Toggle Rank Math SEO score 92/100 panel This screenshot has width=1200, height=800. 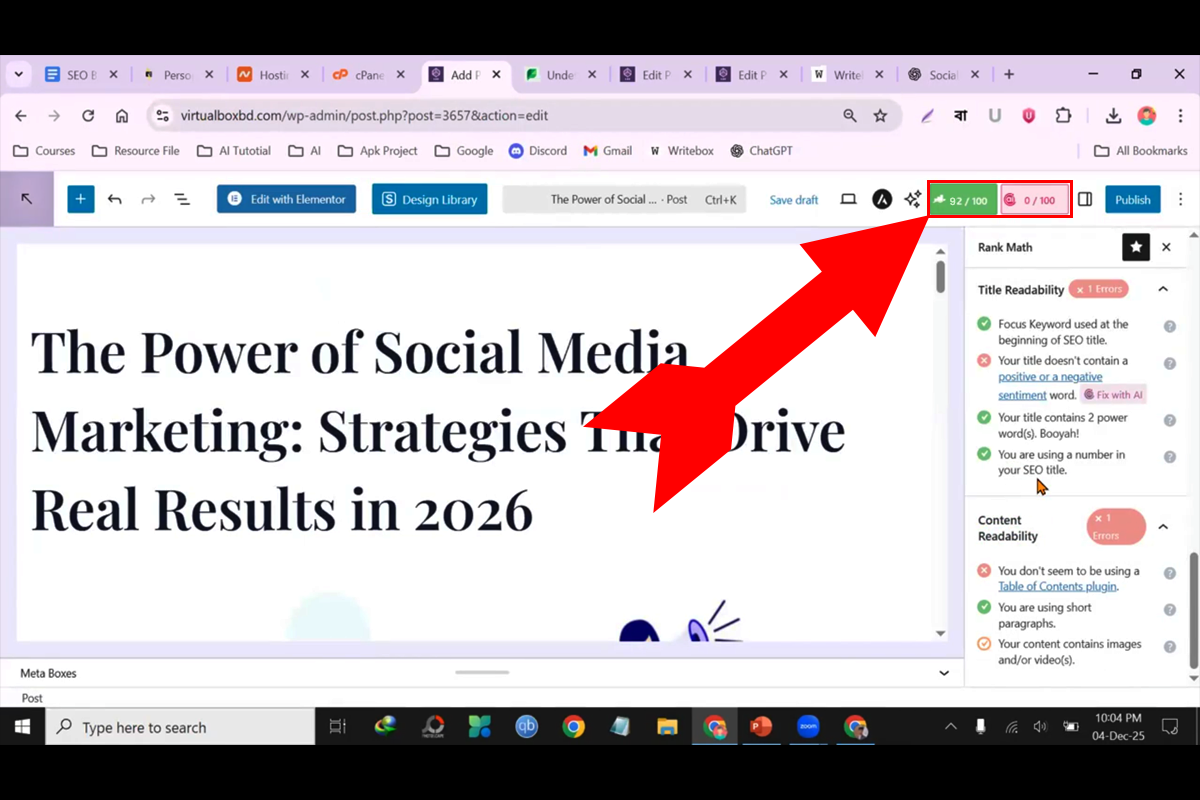962,200
